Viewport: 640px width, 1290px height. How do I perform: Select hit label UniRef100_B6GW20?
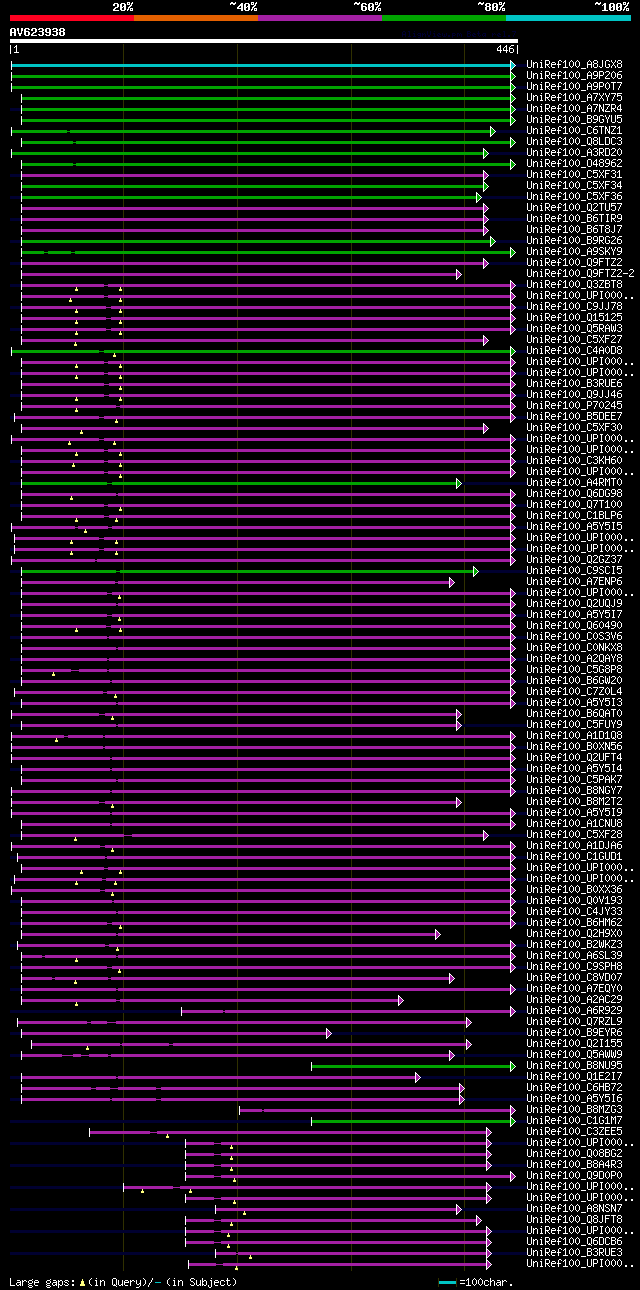574,680
